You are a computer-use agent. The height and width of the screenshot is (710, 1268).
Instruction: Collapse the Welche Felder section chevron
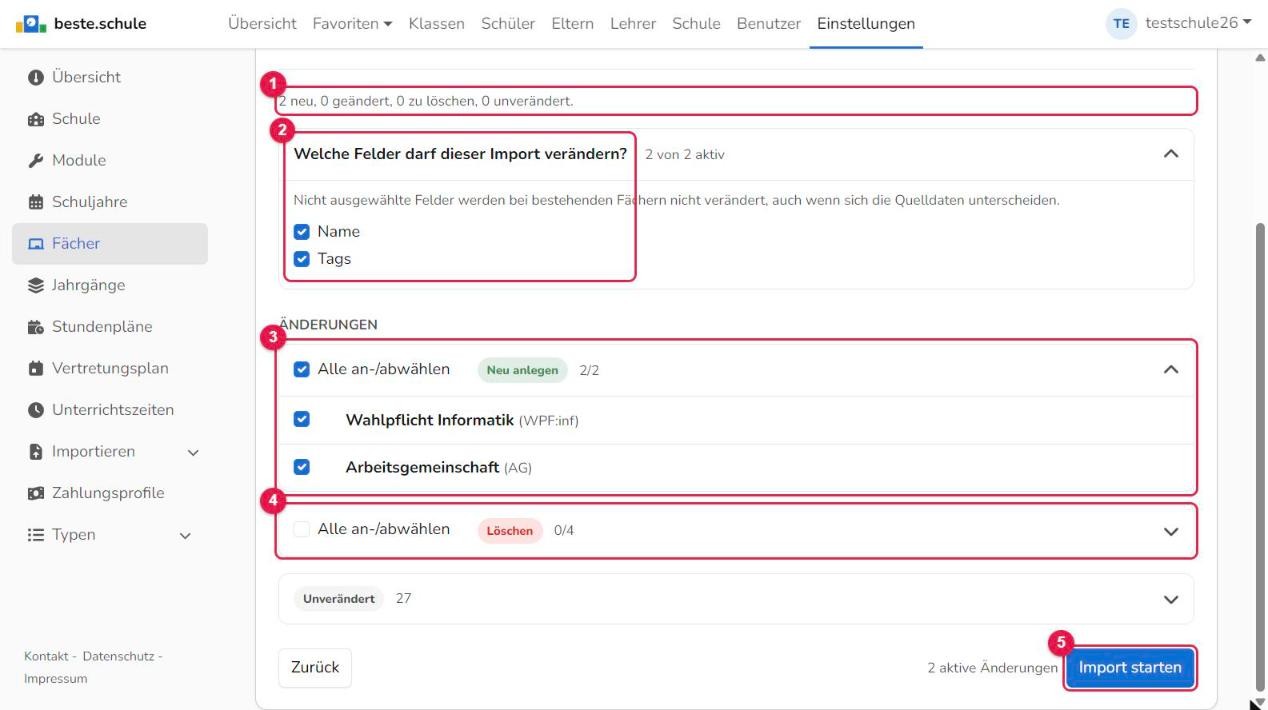(1171, 154)
